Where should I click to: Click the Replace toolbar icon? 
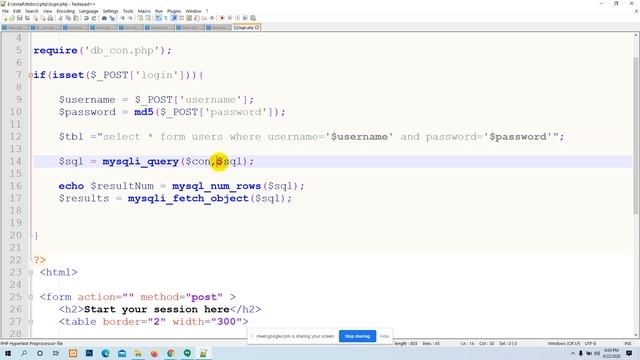point(112,18)
